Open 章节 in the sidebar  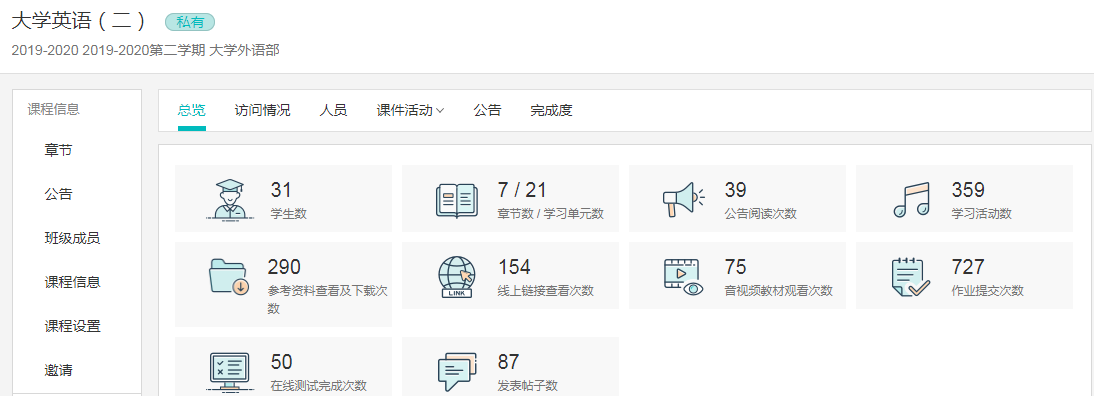(59, 151)
